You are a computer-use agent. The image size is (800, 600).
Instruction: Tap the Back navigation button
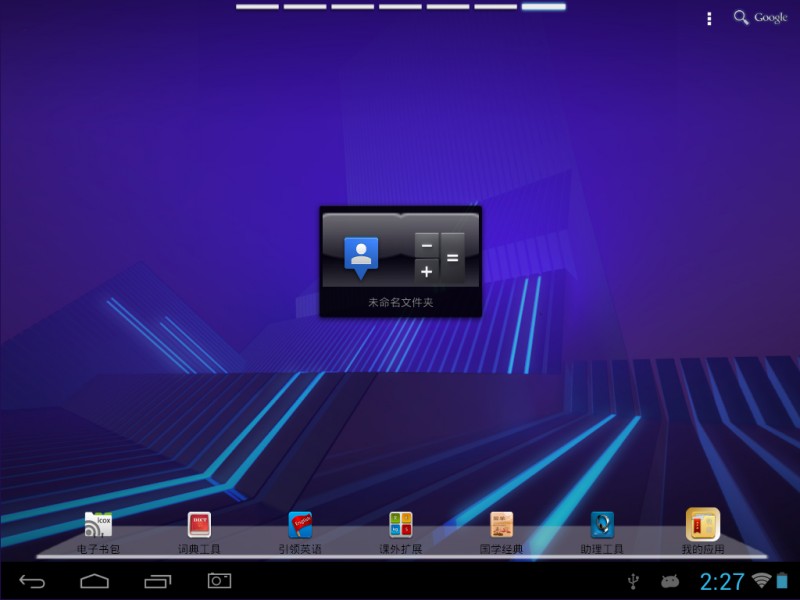[x=32, y=581]
